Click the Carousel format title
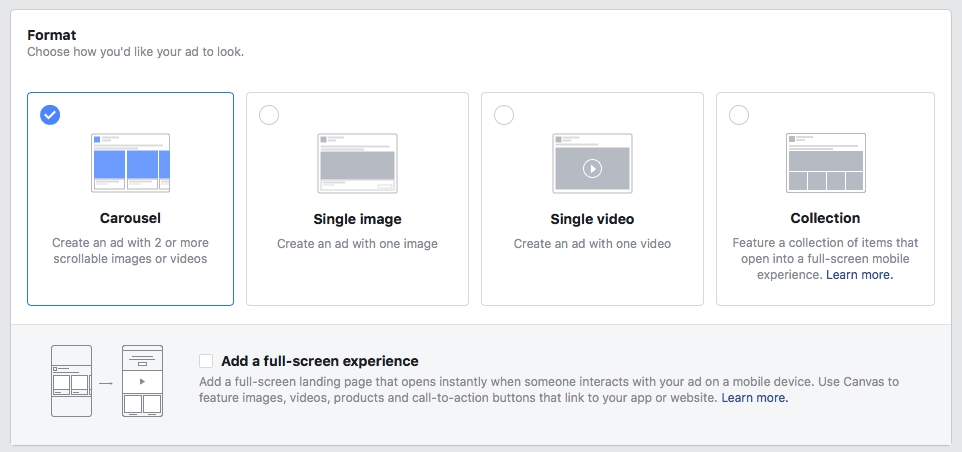The width and height of the screenshot is (962, 452). [x=130, y=218]
